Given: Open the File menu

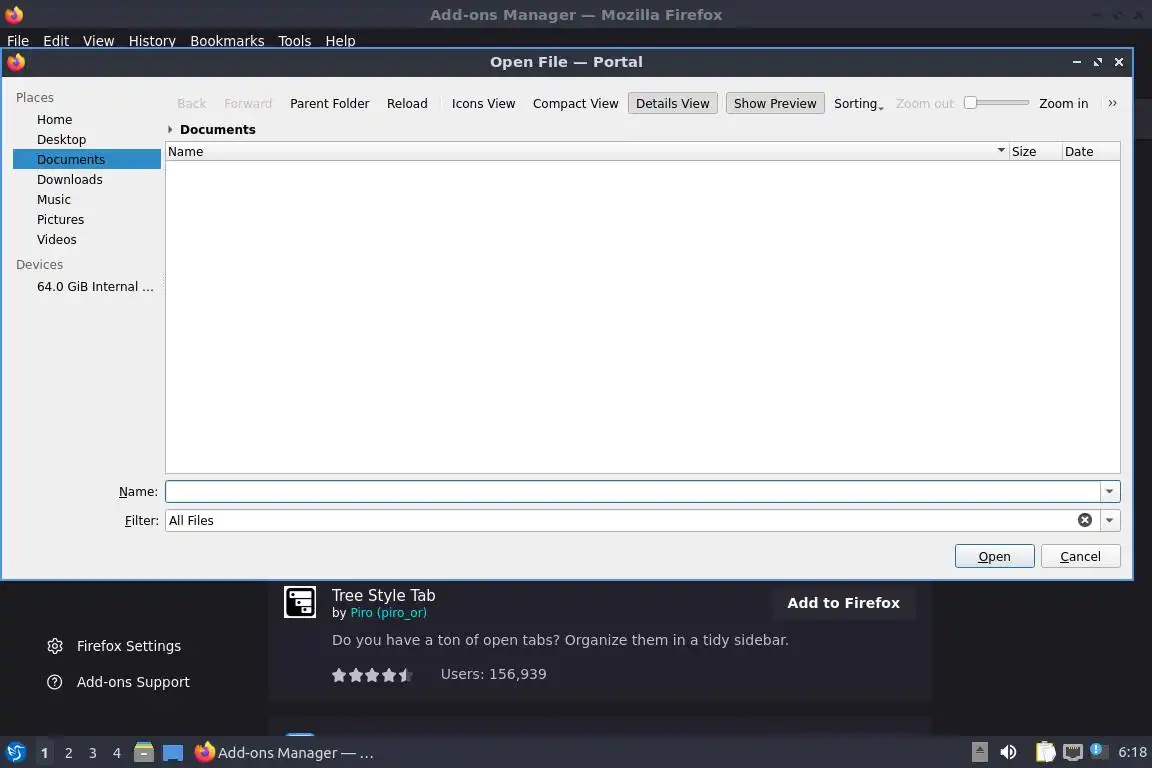Looking at the screenshot, I should 18,41.
